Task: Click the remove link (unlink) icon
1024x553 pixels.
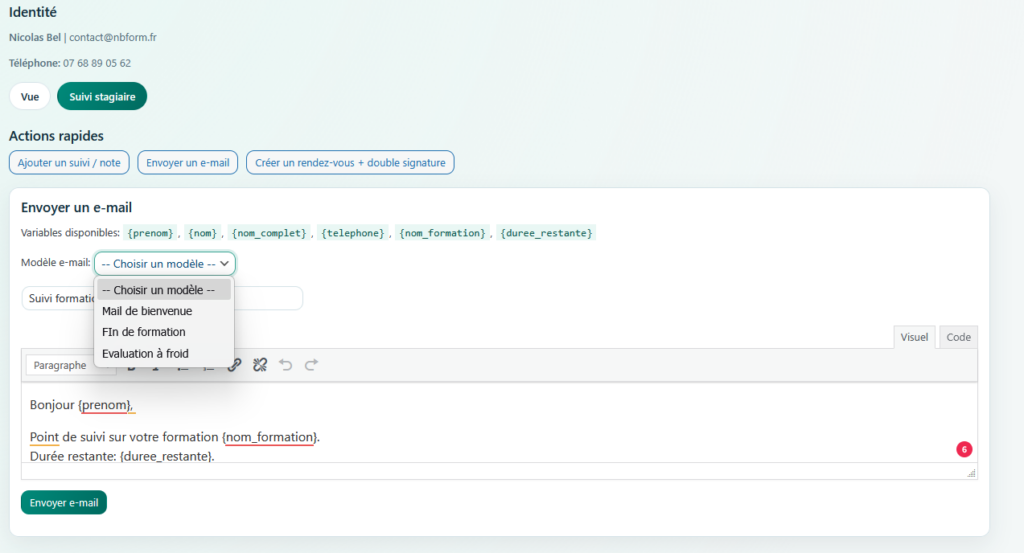Action: [260, 365]
